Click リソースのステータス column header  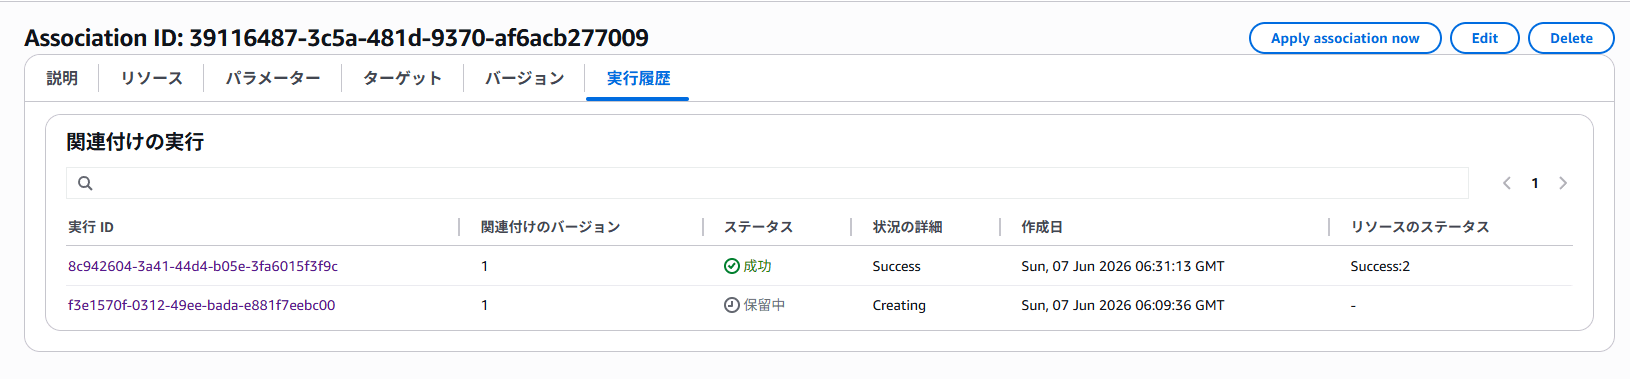tap(1420, 227)
